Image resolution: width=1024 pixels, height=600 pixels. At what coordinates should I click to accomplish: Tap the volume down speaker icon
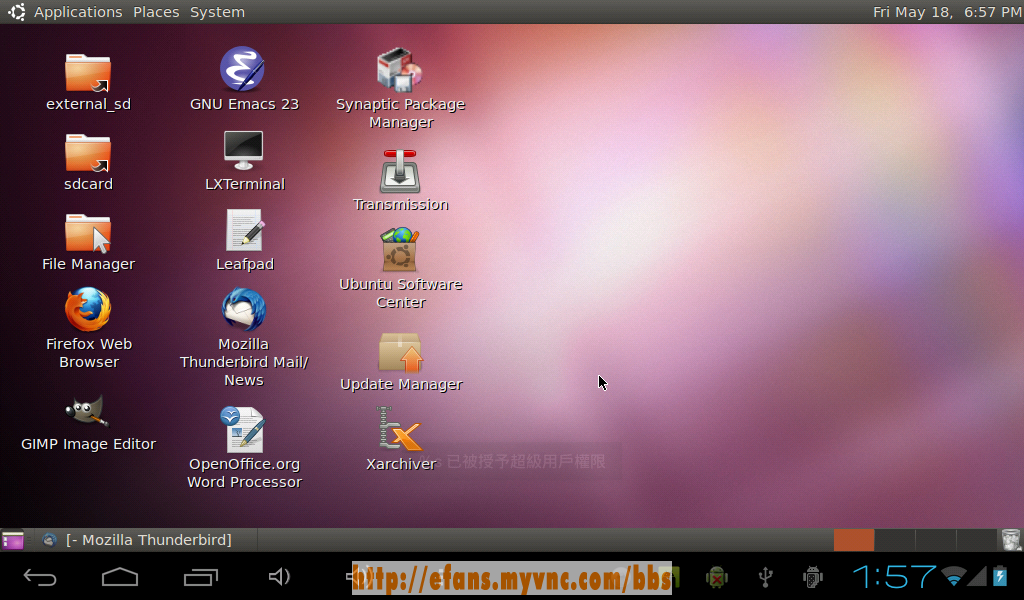[x=280, y=576]
